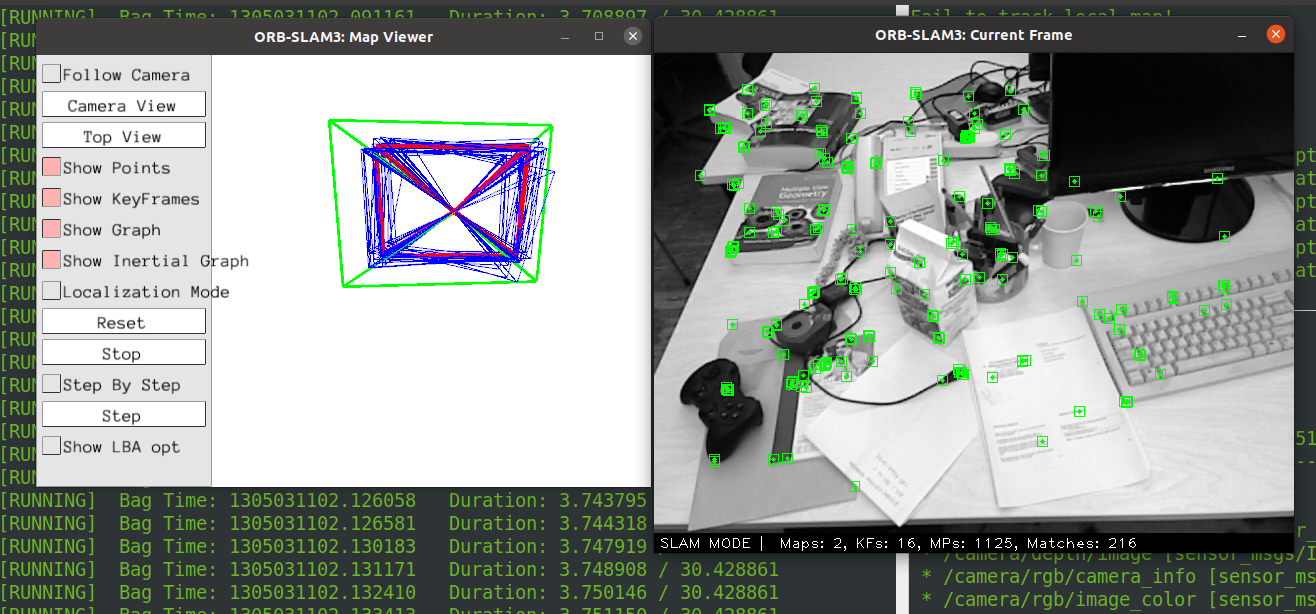Enable Localization Mode

pos(51,291)
